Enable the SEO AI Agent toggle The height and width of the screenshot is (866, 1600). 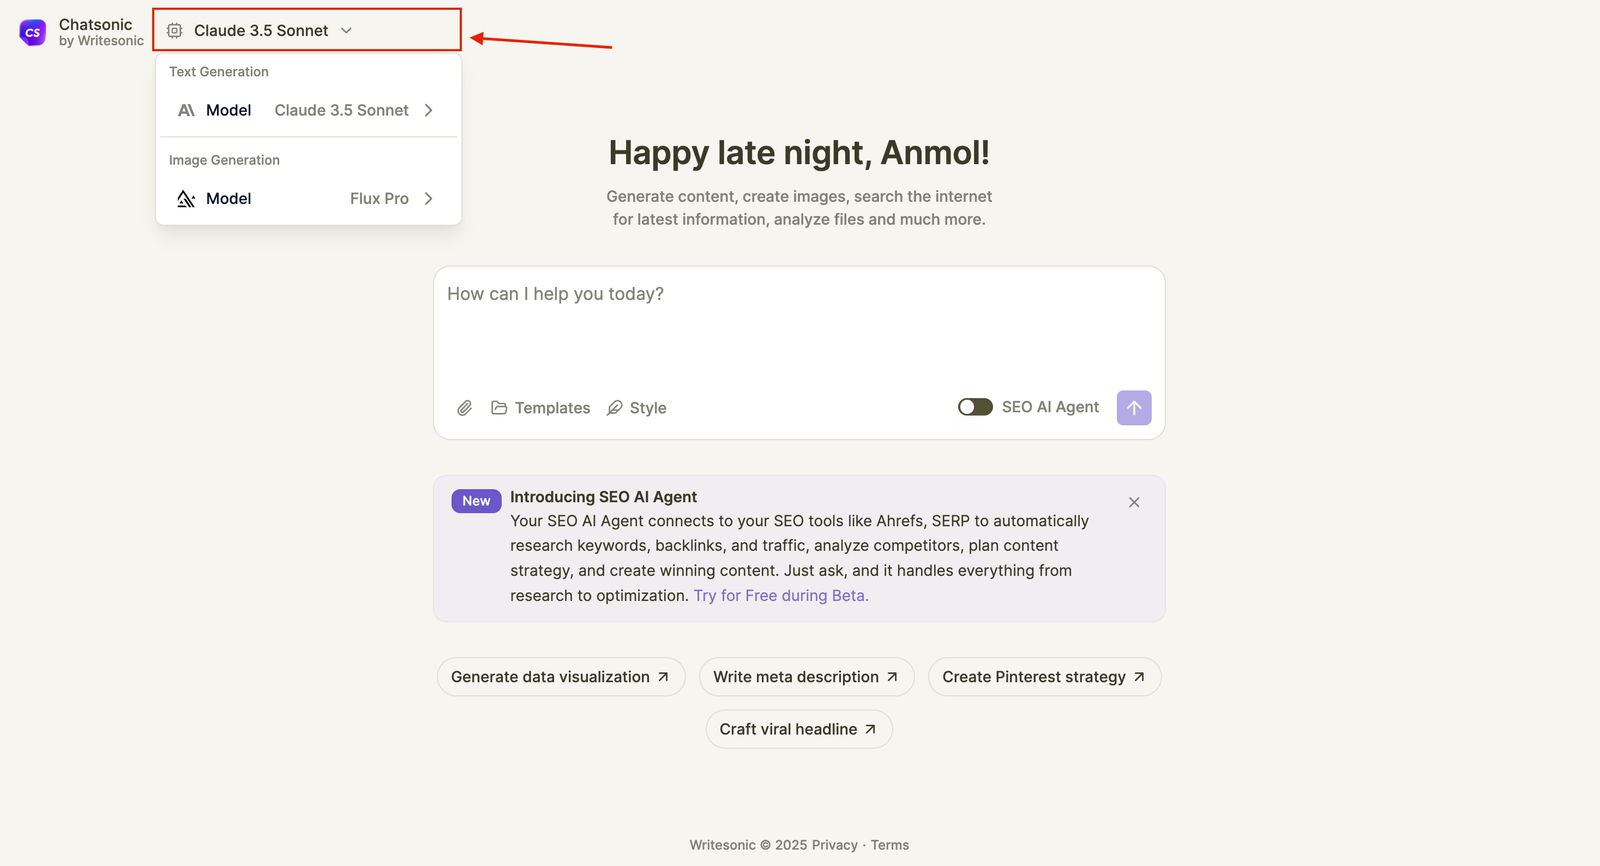(975, 407)
